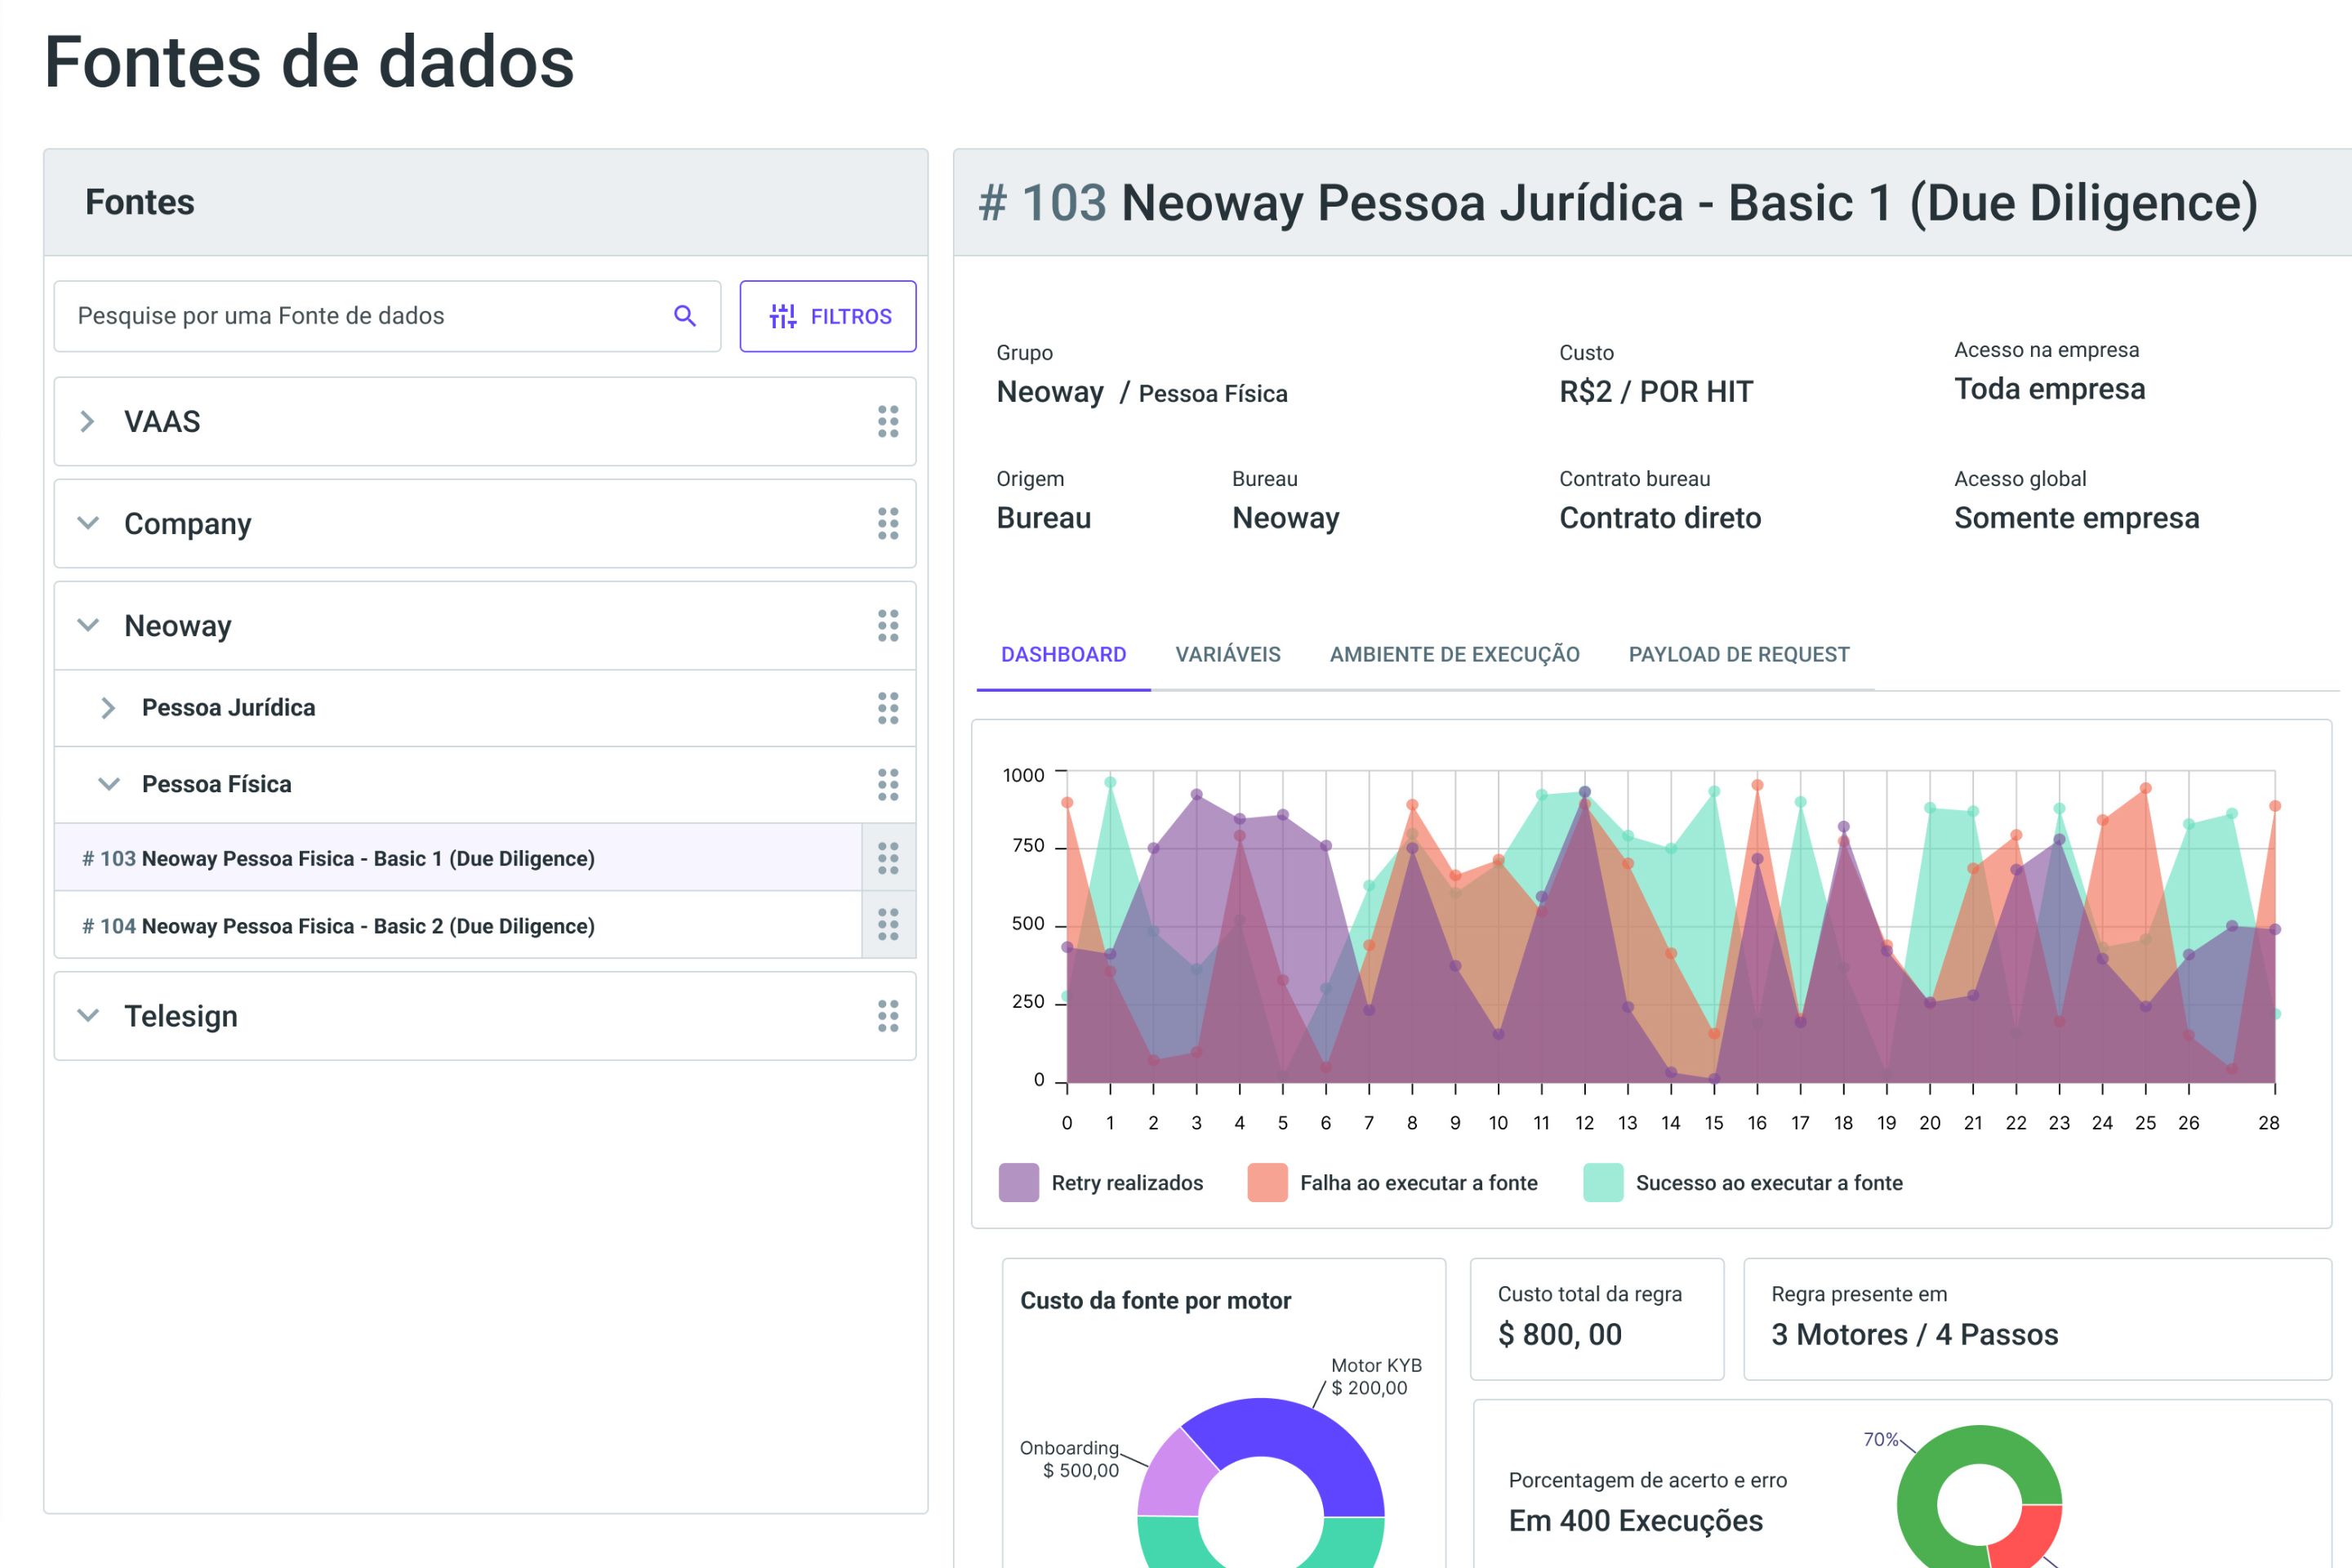Click the 'Somente empresa' value
The image size is (2352, 1568).
tap(2077, 518)
